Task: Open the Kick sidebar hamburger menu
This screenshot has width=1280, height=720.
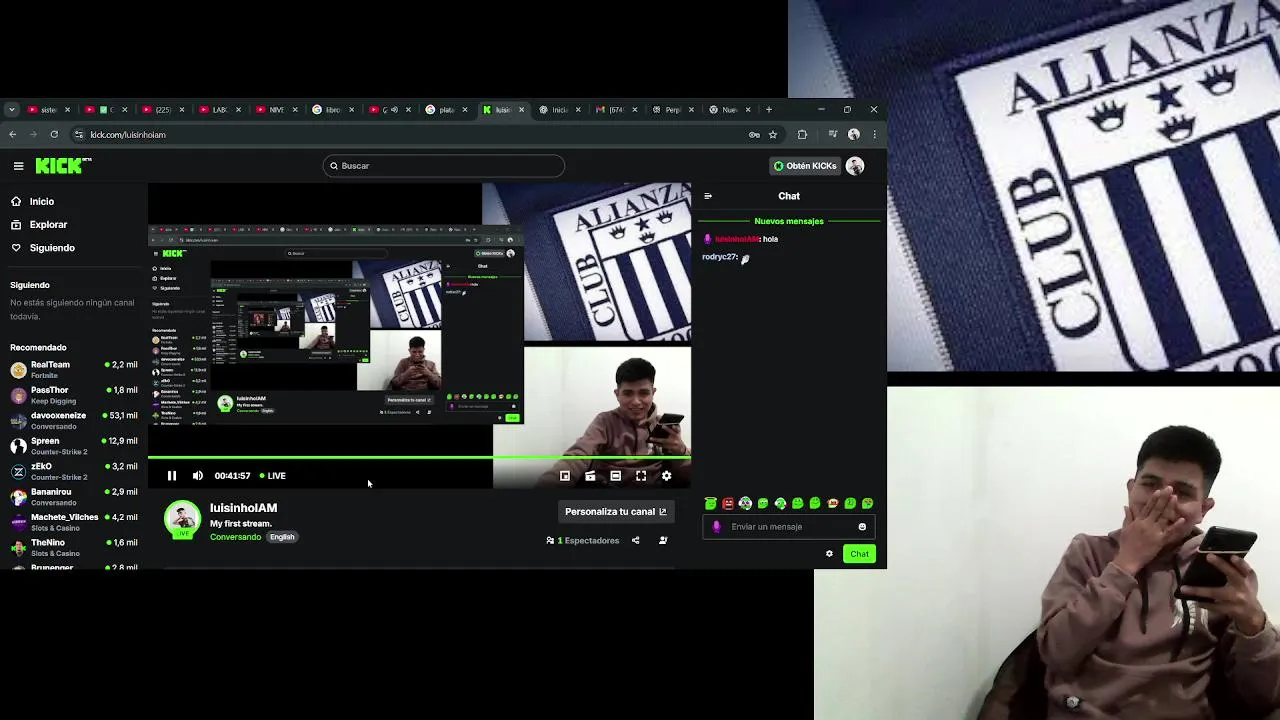Action: (18, 166)
